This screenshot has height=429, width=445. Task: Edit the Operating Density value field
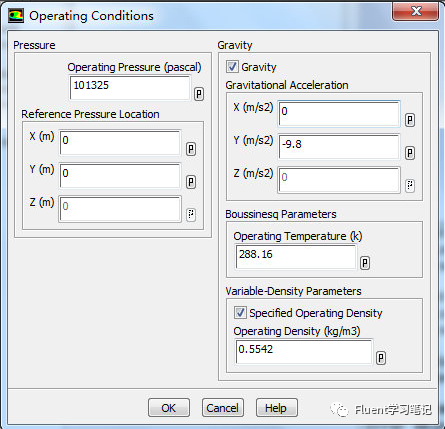pyautogui.click(x=304, y=352)
